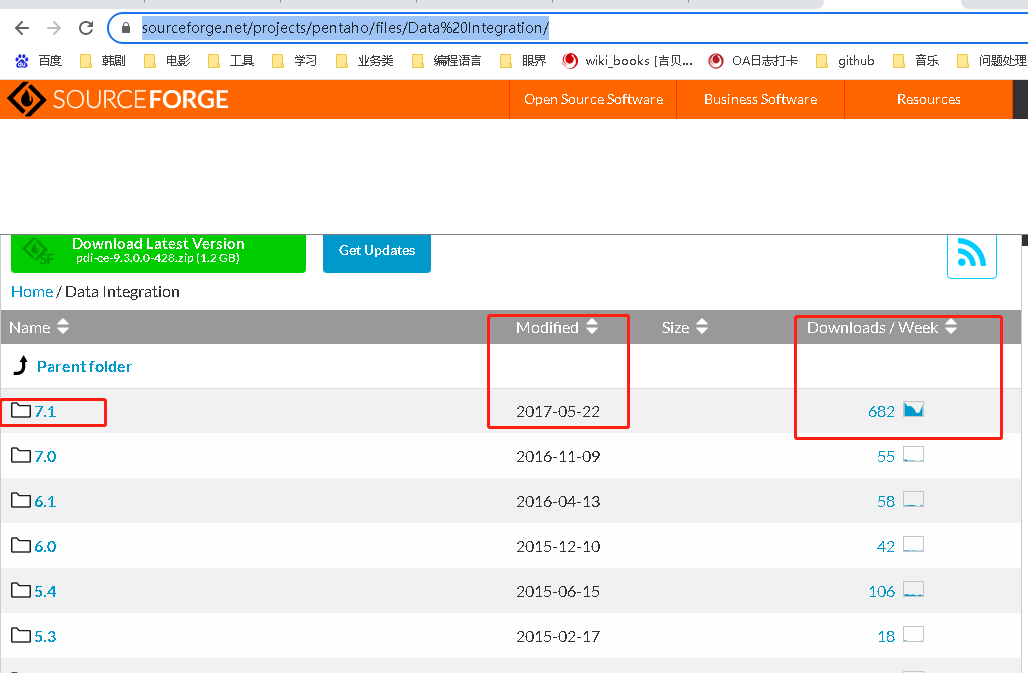Screen dimensions: 1028x673
Task: Open the 音乐 bookmark folder
Action: coord(916,61)
